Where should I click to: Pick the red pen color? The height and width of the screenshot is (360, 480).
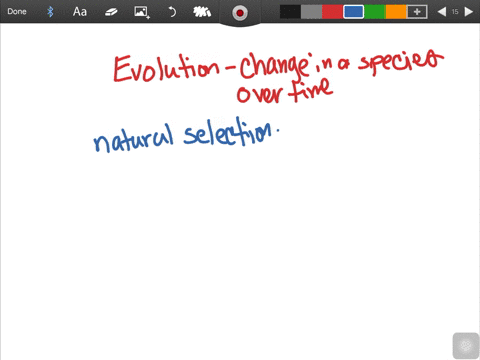[332, 12]
